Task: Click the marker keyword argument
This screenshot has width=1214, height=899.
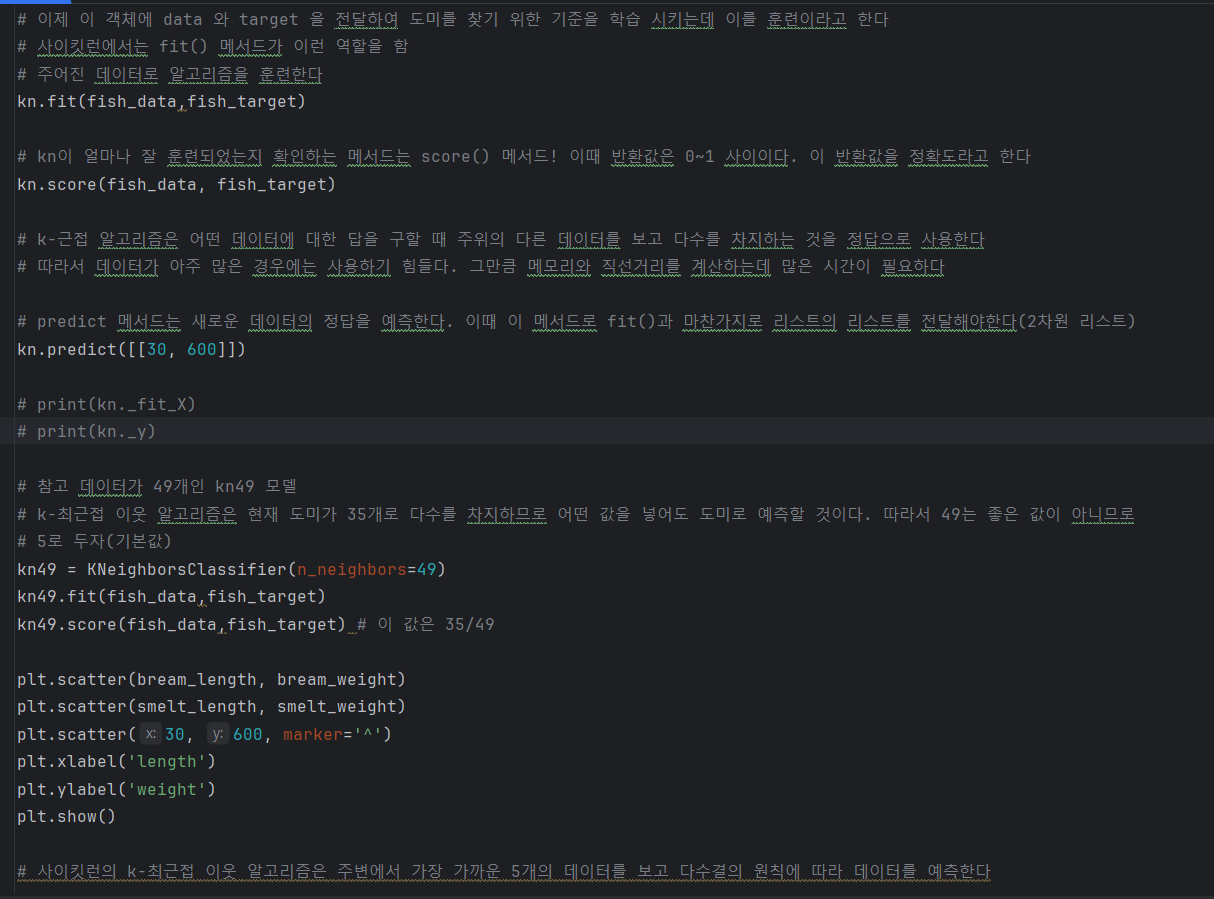Action: tap(313, 734)
